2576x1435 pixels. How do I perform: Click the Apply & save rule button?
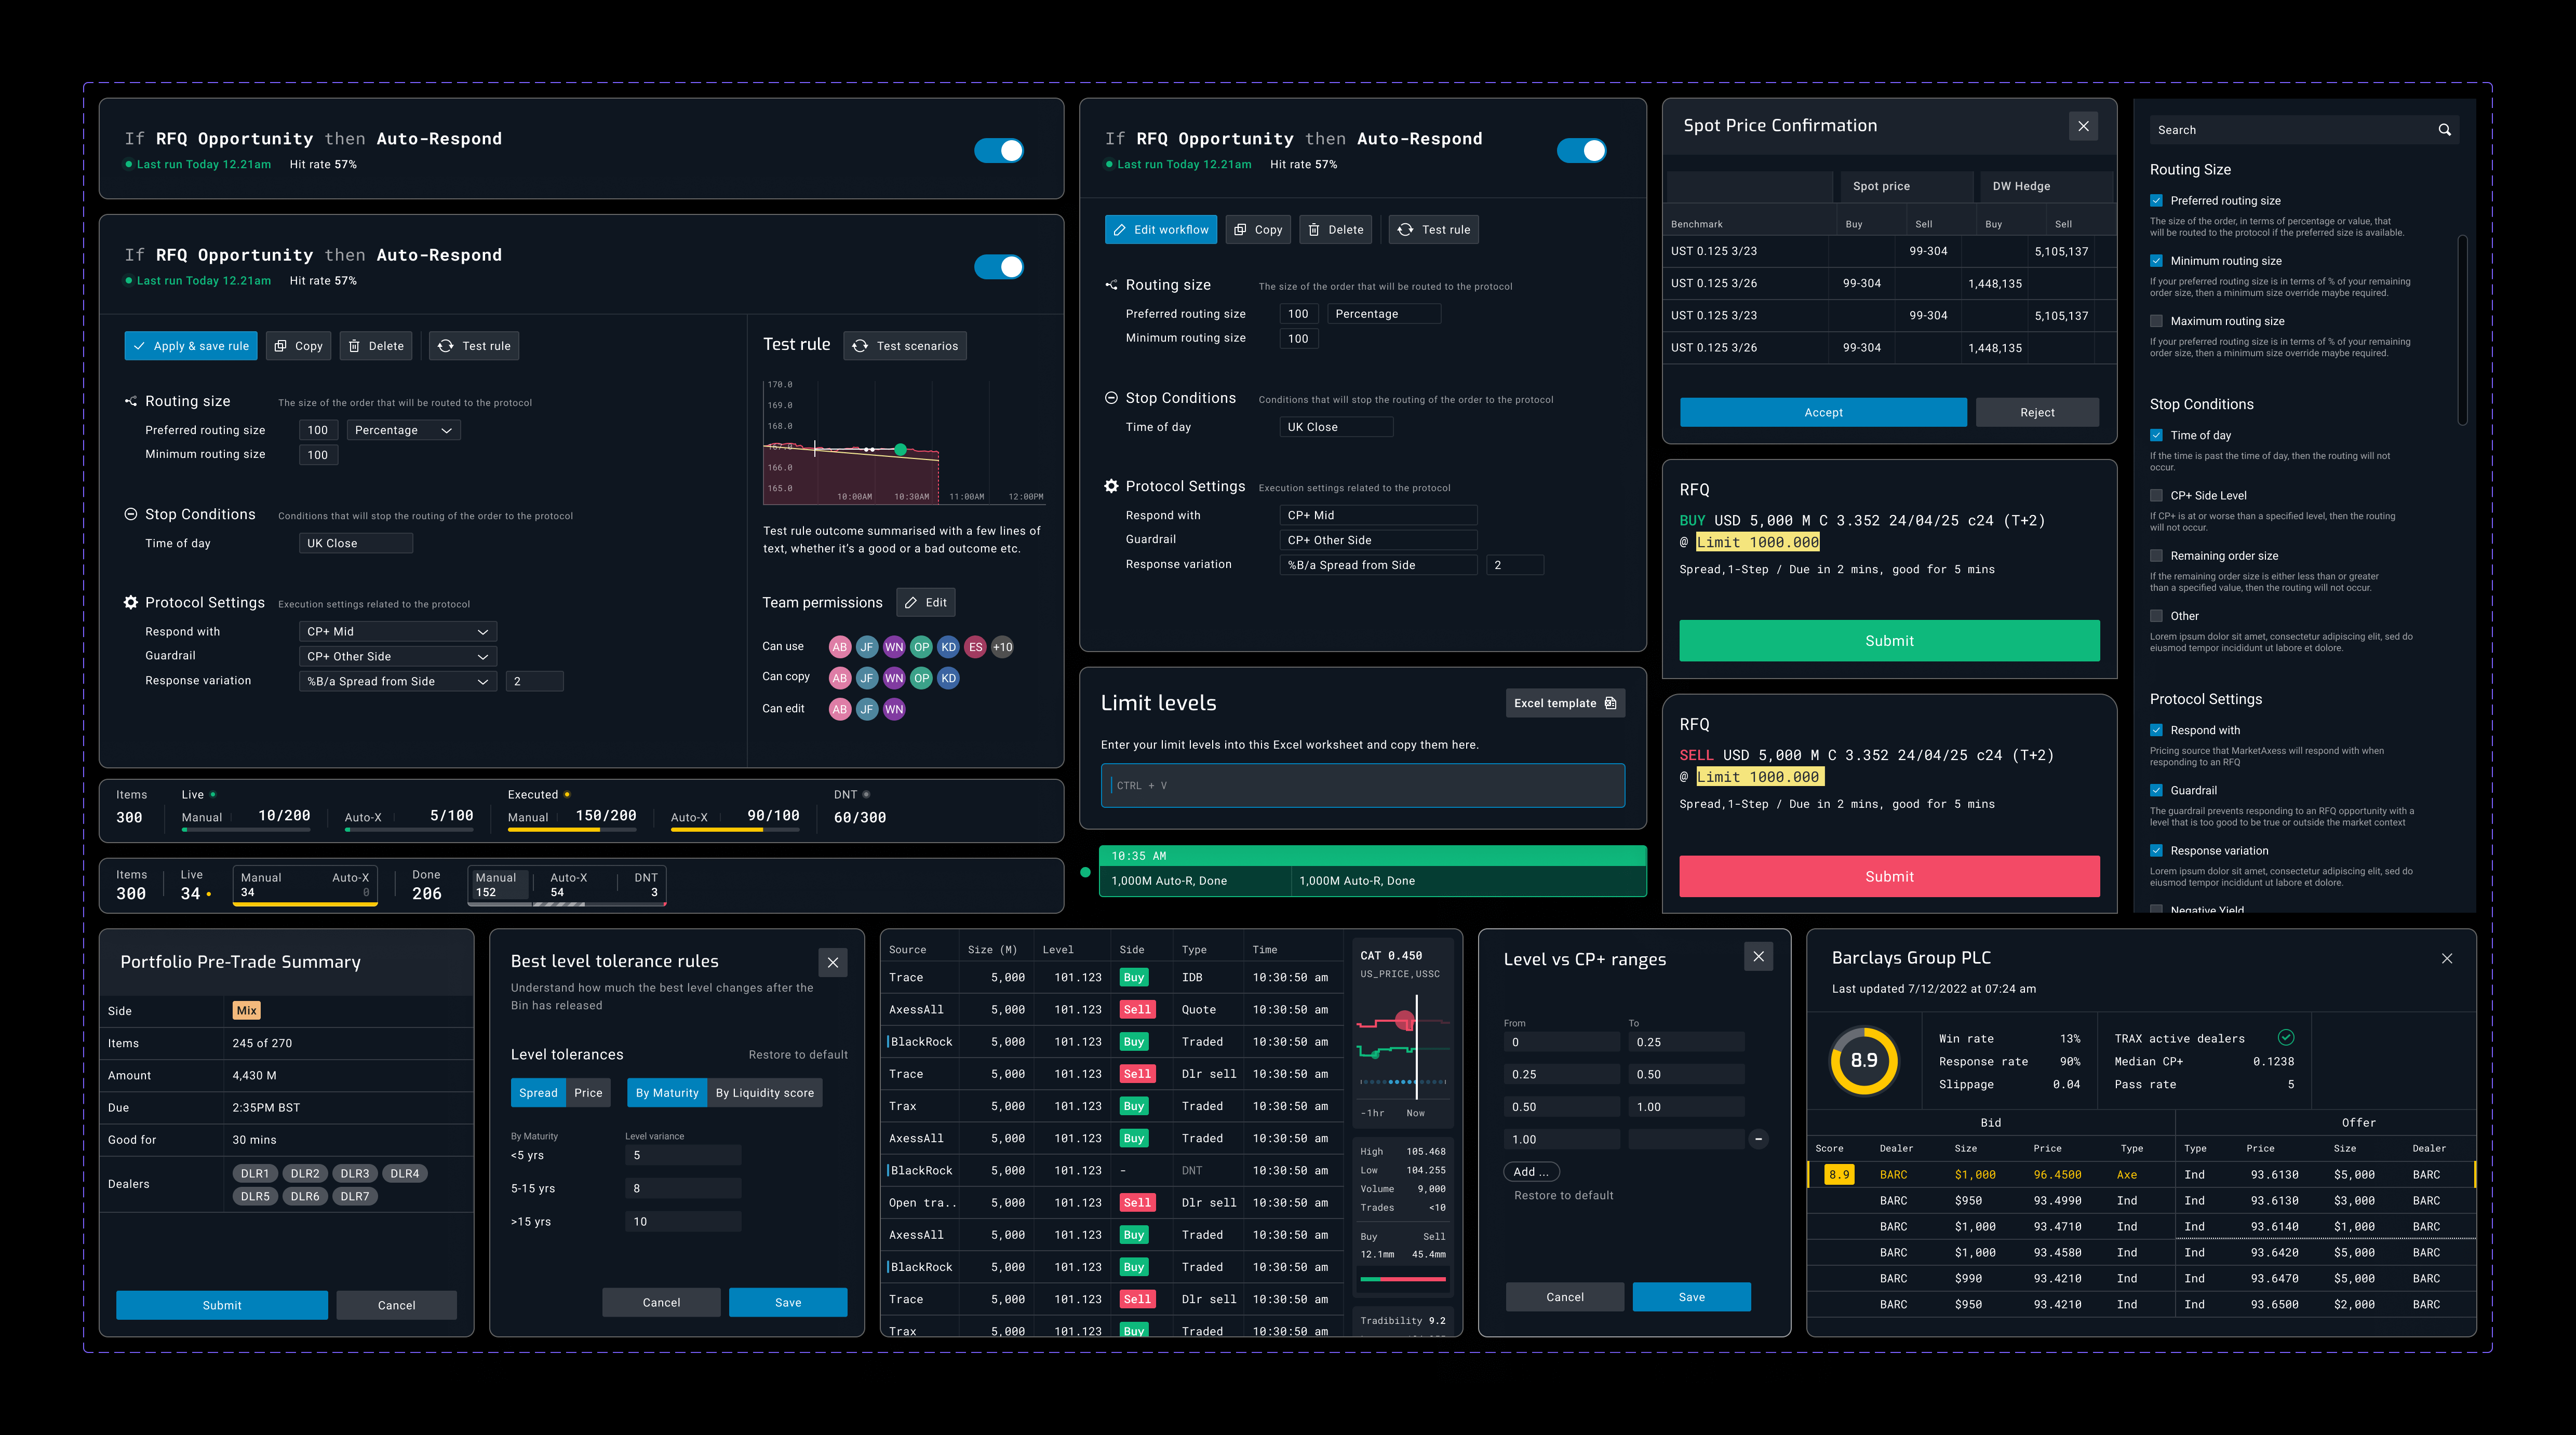click(191, 346)
